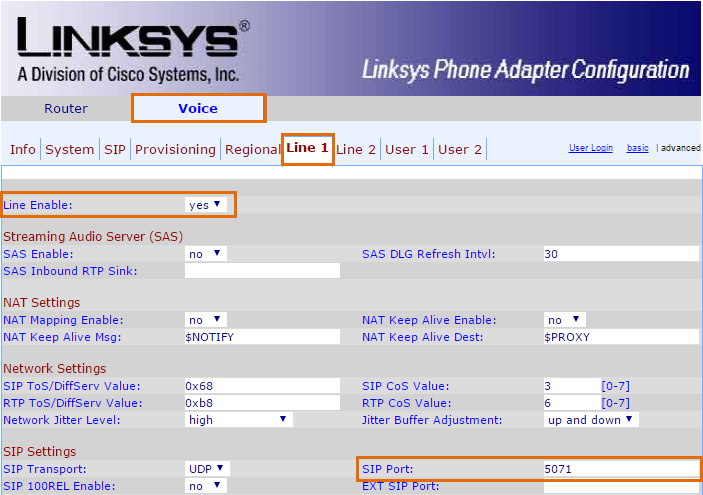Screen dimensions: 703x495
Task: Click the NAT Mapping Enable label
Action: 63,320
